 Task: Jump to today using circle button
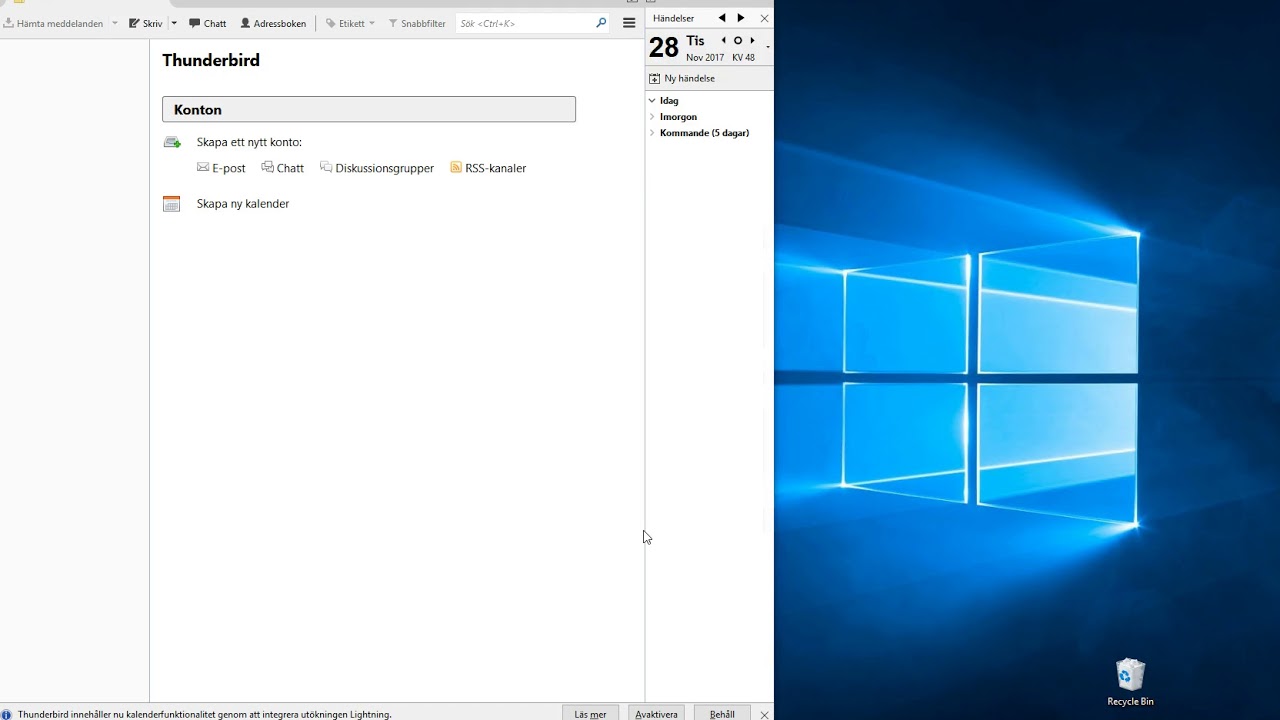[738, 41]
